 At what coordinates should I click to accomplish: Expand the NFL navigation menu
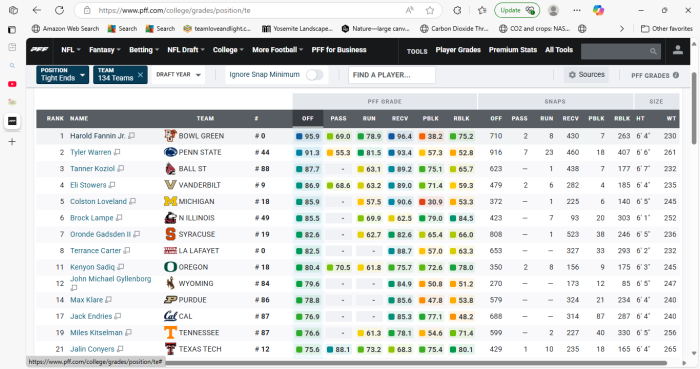pyautogui.click(x=71, y=50)
